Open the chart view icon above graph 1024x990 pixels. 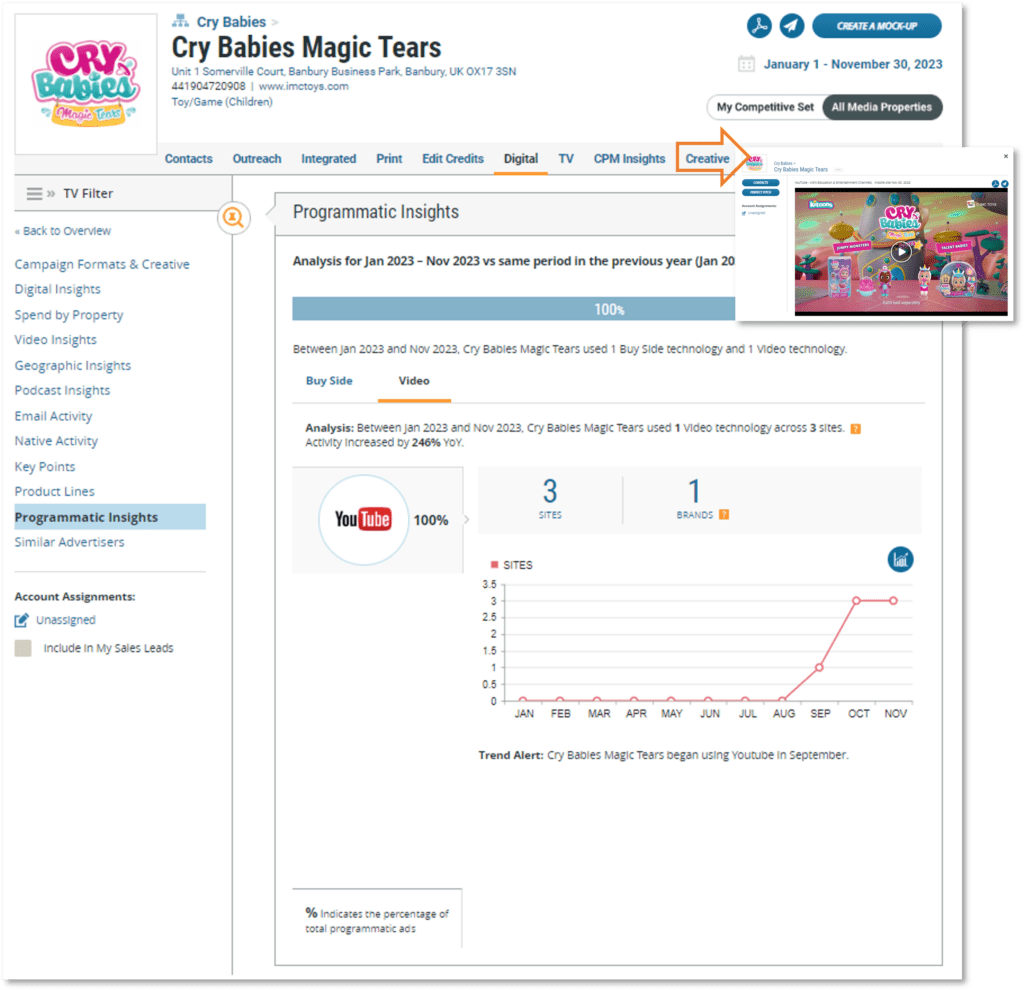tap(900, 560)
